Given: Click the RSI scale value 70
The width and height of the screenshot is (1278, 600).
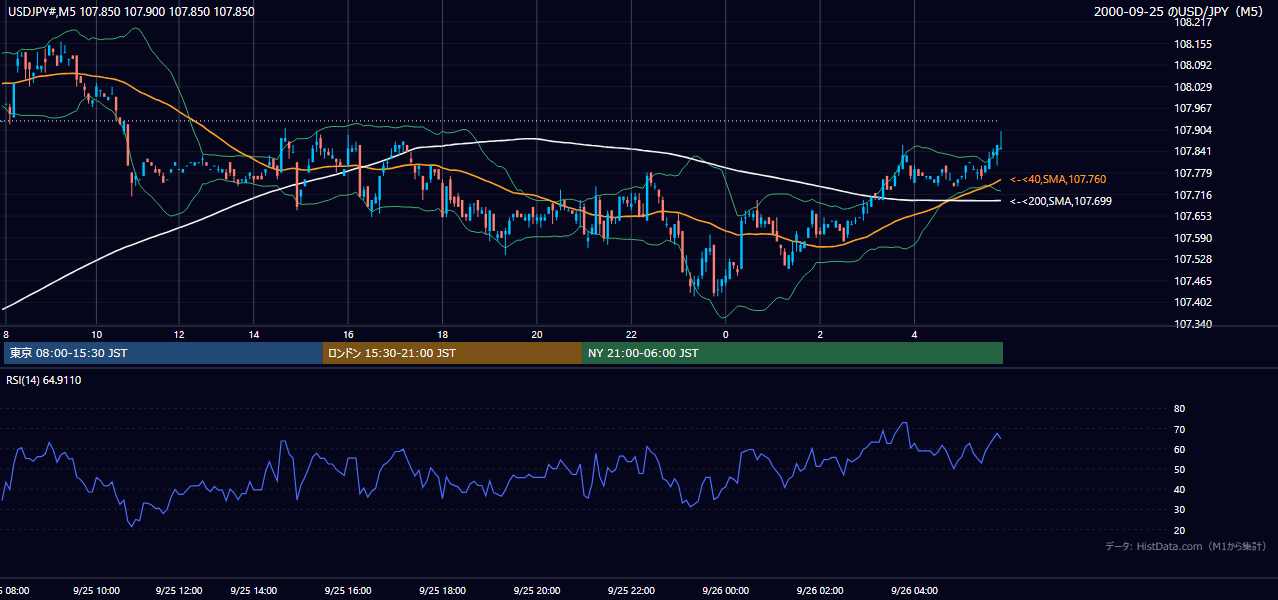Looking at the screenshot, I should (1179, 429).
